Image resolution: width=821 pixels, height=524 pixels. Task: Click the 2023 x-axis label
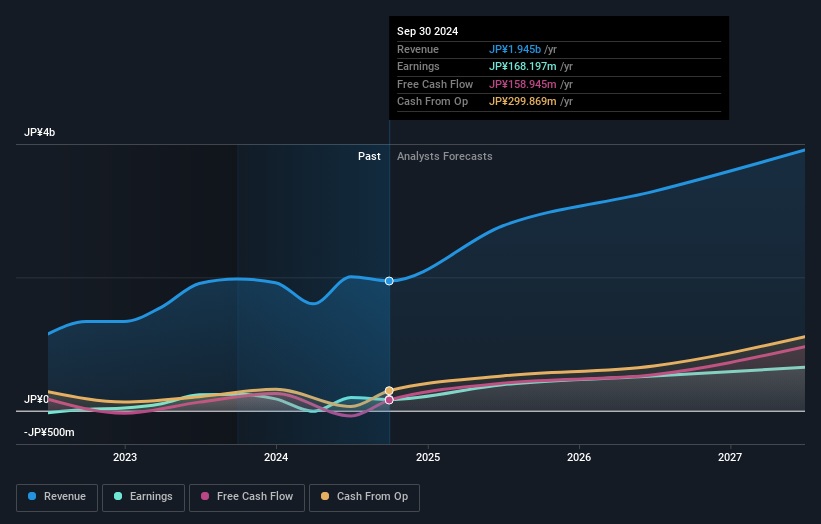click(x=125, y=458)
